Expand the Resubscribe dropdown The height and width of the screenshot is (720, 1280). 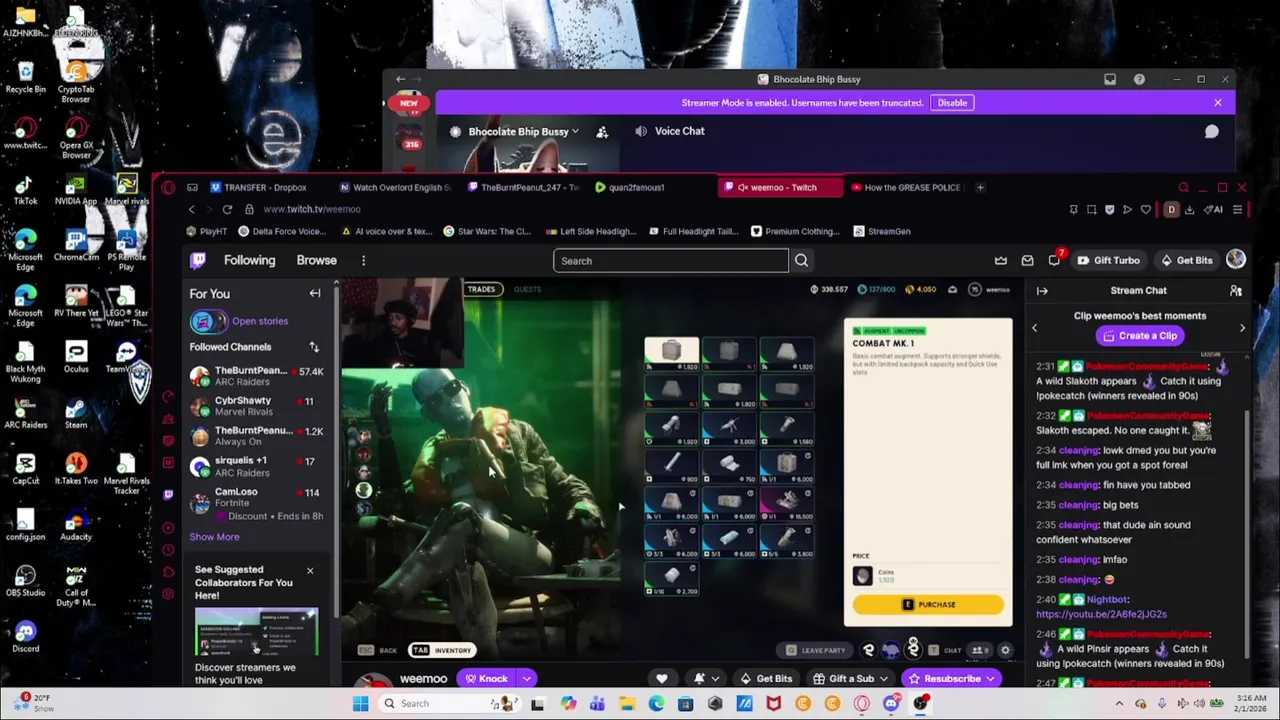pos(990,679)
